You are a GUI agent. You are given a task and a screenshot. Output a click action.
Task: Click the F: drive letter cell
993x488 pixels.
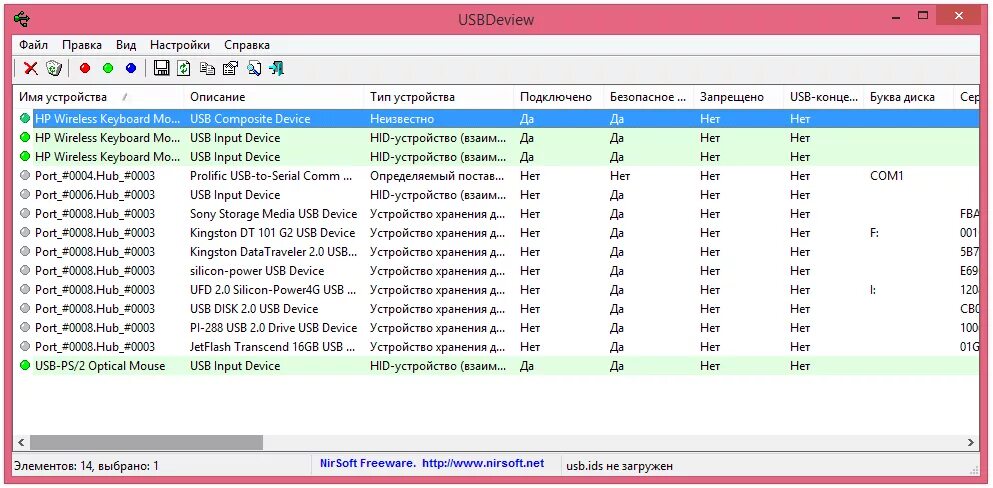pos(874,232)
